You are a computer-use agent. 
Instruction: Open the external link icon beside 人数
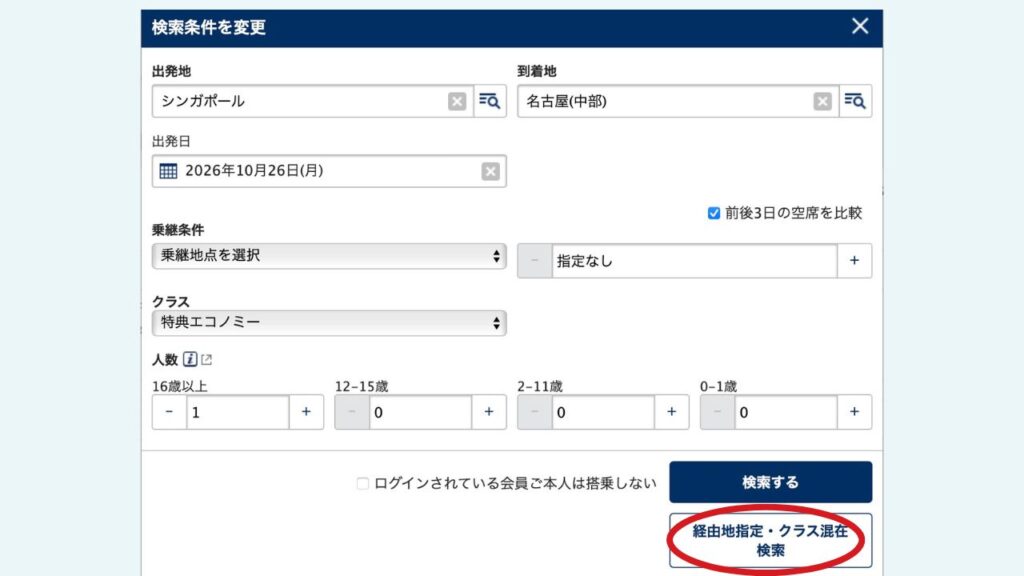pos(206,360)
